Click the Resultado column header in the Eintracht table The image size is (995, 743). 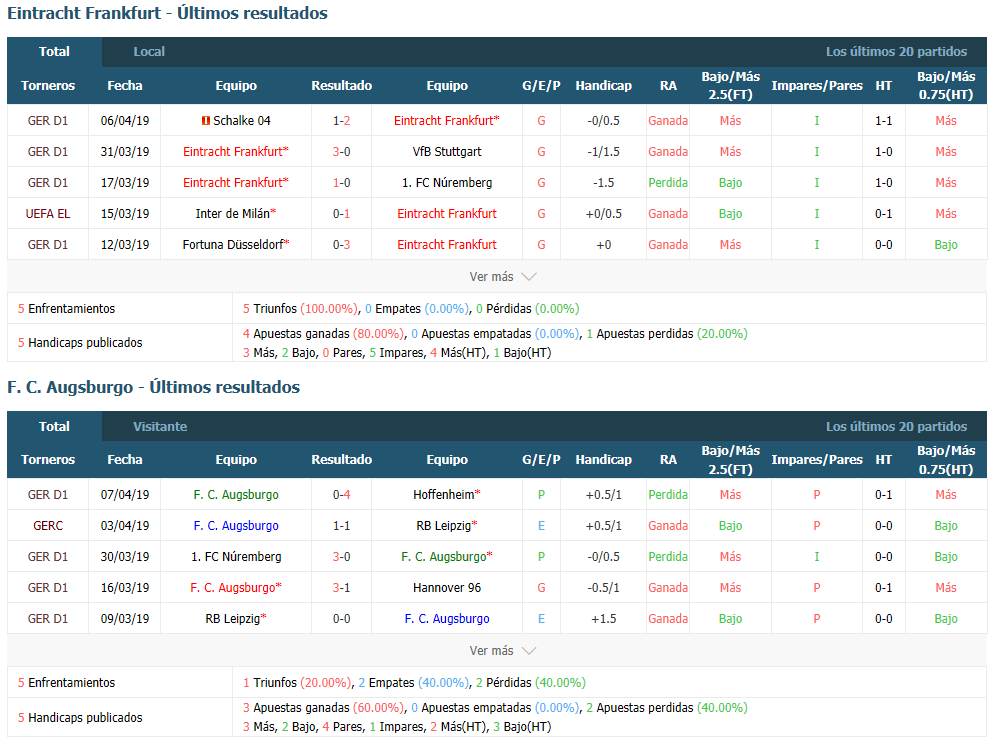point(341,86)
